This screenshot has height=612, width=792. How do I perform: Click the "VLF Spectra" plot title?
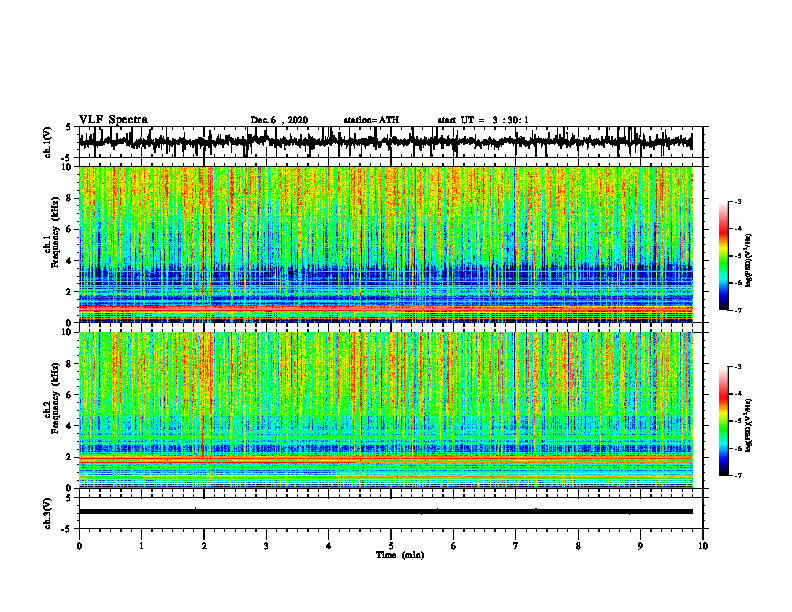coord(113,120)
